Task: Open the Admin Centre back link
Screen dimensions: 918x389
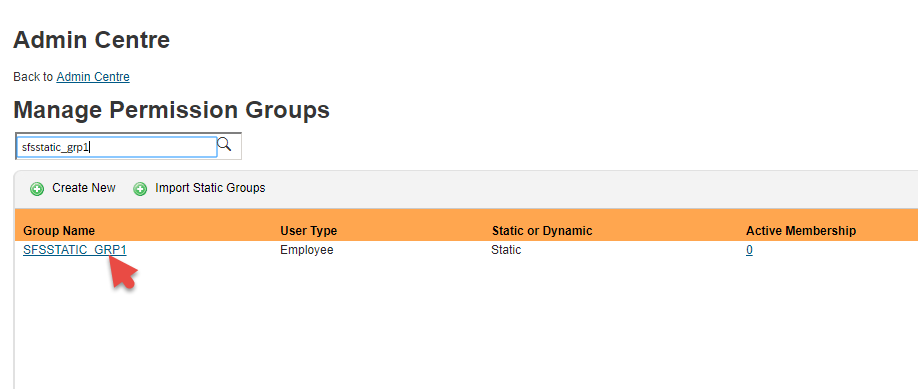Action: tap(93, 77)
